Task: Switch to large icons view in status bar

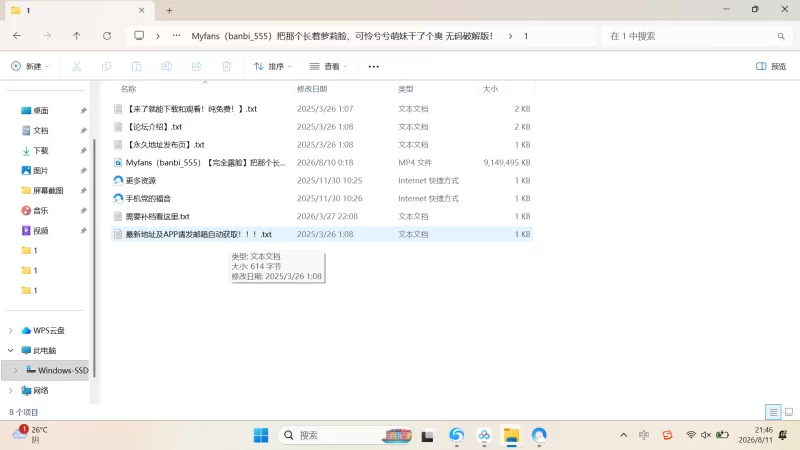Action: pos(789,412)
